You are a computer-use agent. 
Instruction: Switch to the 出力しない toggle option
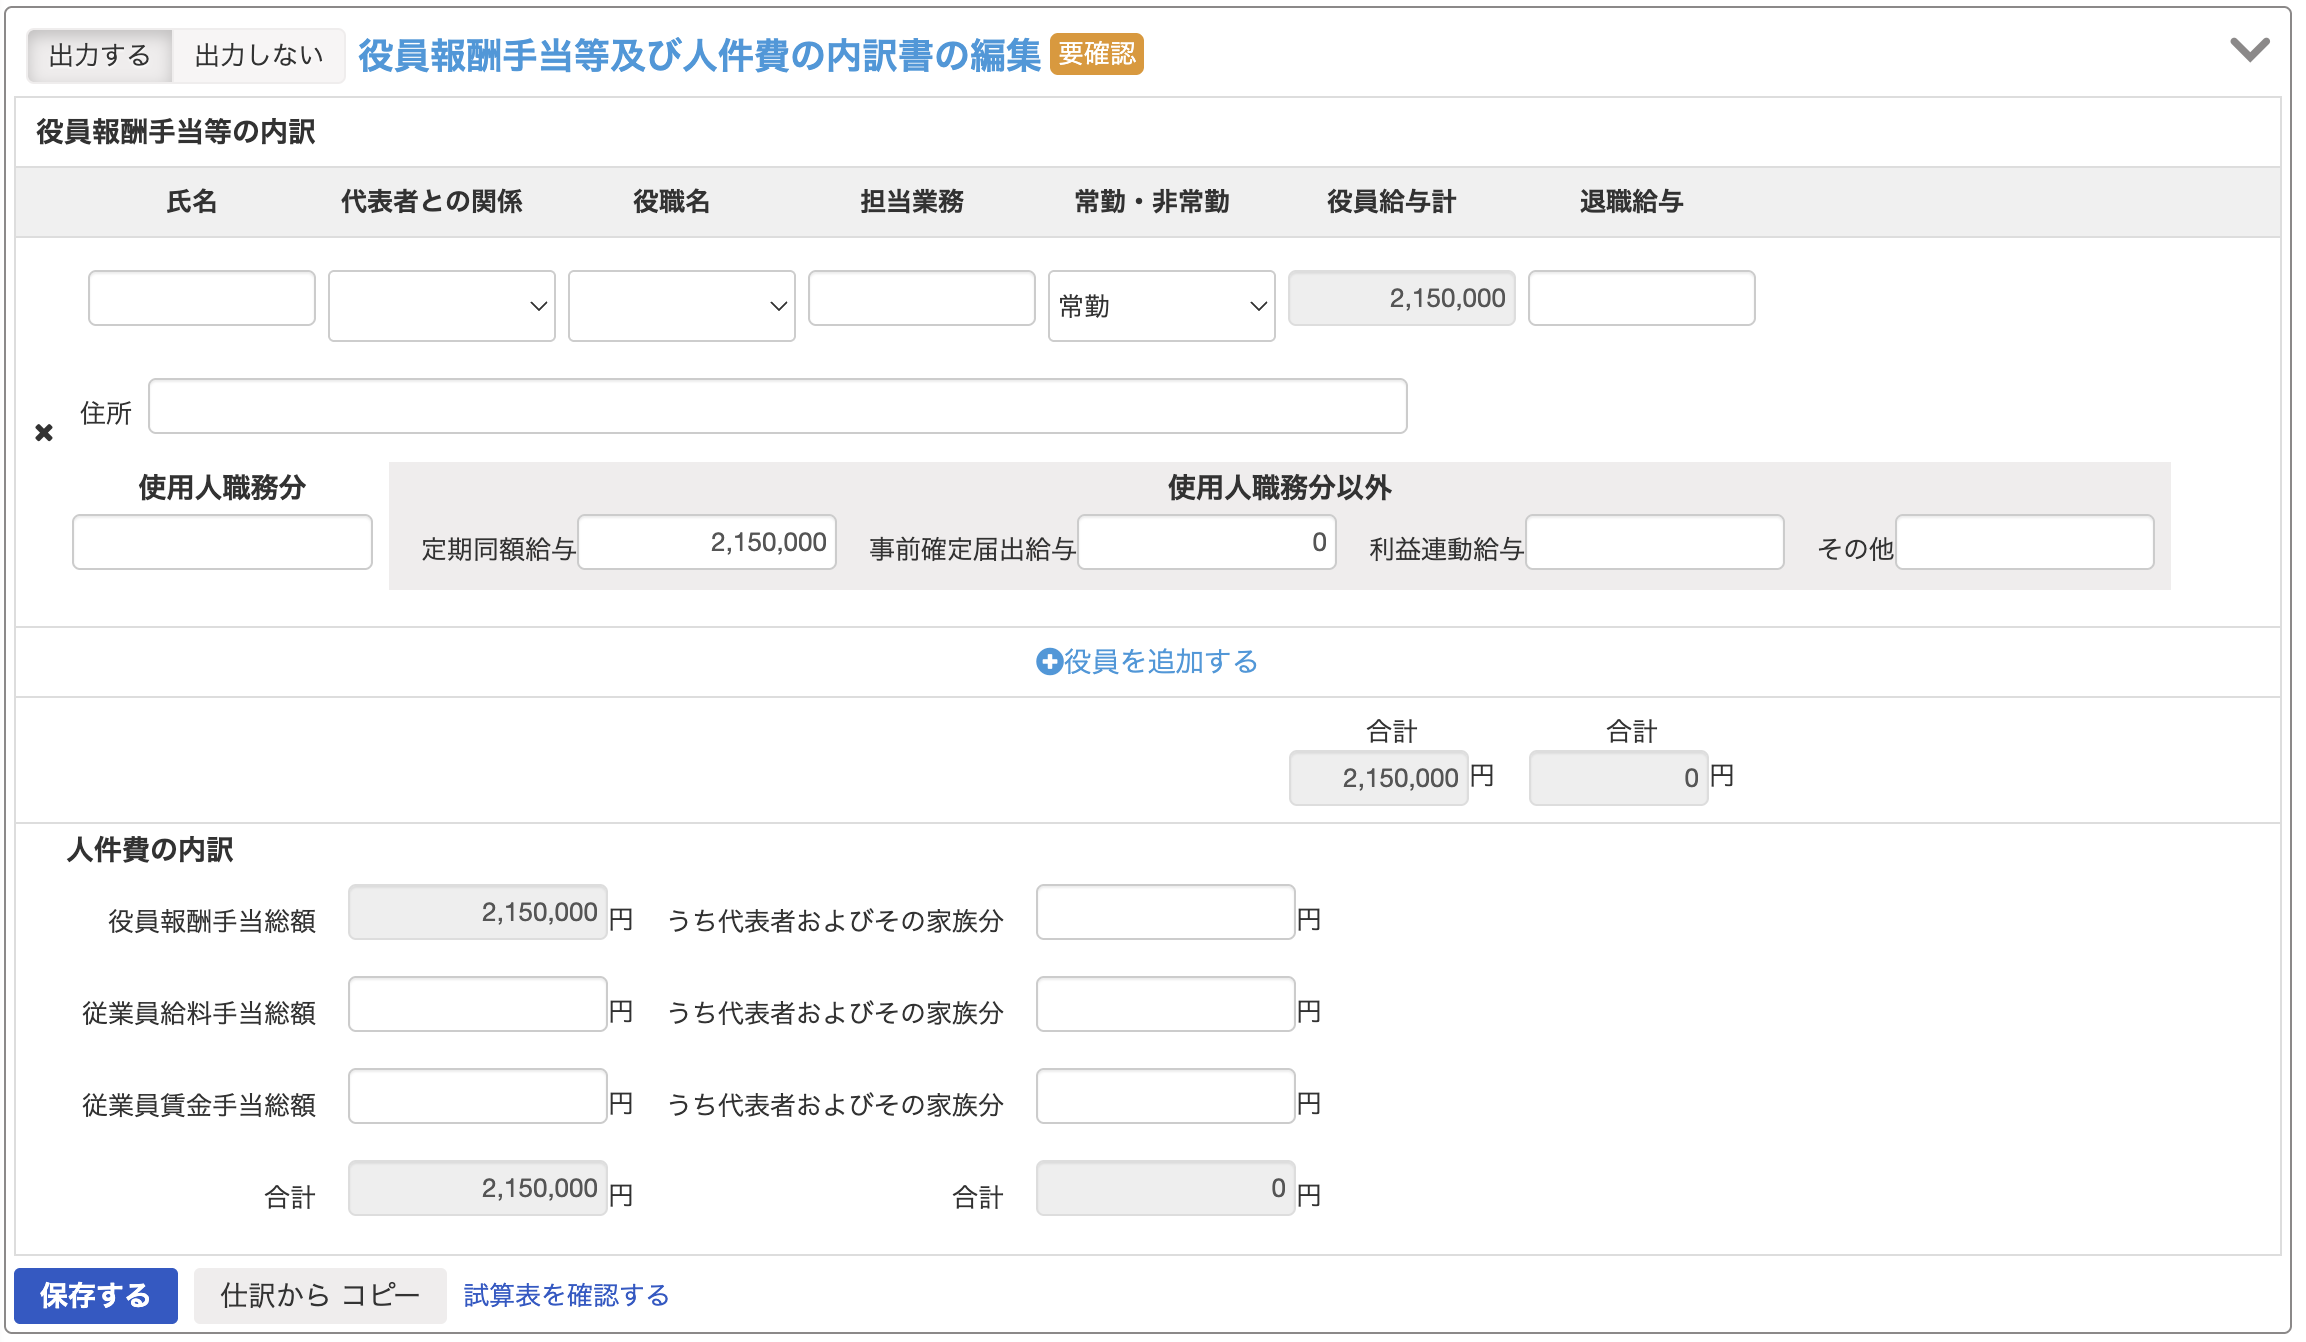pyautogui.click(x=259, y=55)
